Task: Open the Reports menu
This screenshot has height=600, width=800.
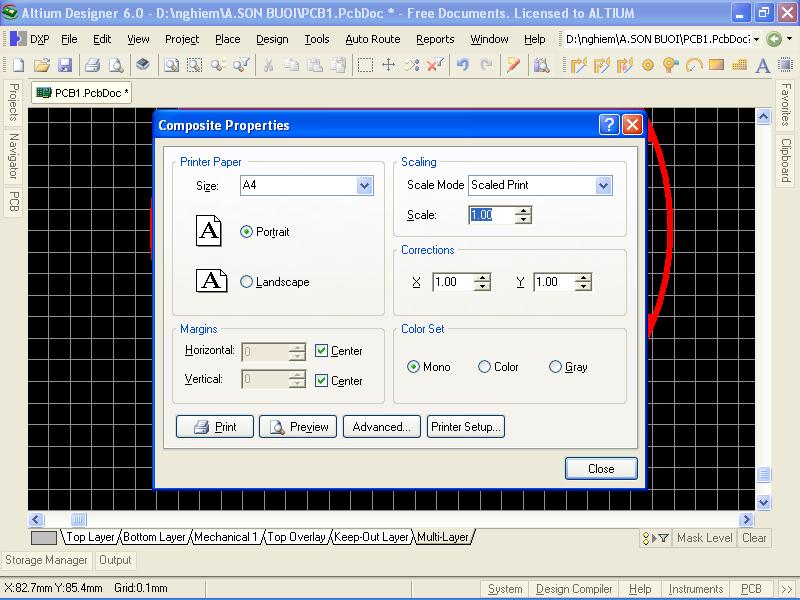Action: click(435, 39)
